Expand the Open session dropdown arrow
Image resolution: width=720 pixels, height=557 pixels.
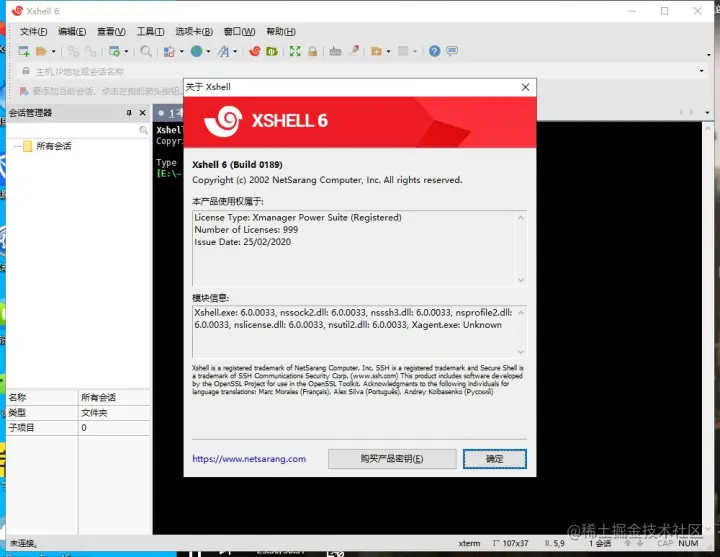[x=54, y=51]
